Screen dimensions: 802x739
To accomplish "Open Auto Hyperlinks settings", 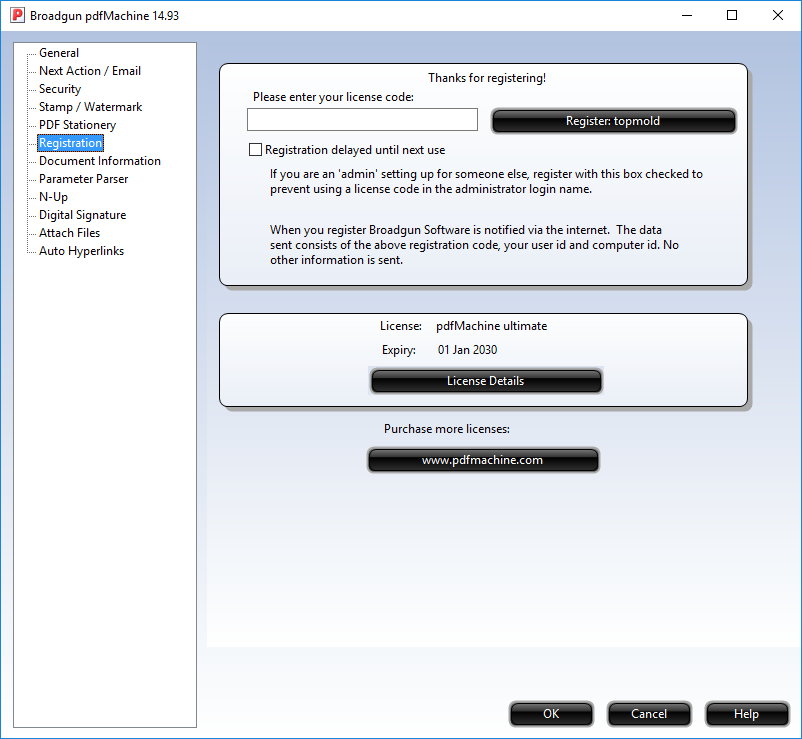I will [81, 251].
